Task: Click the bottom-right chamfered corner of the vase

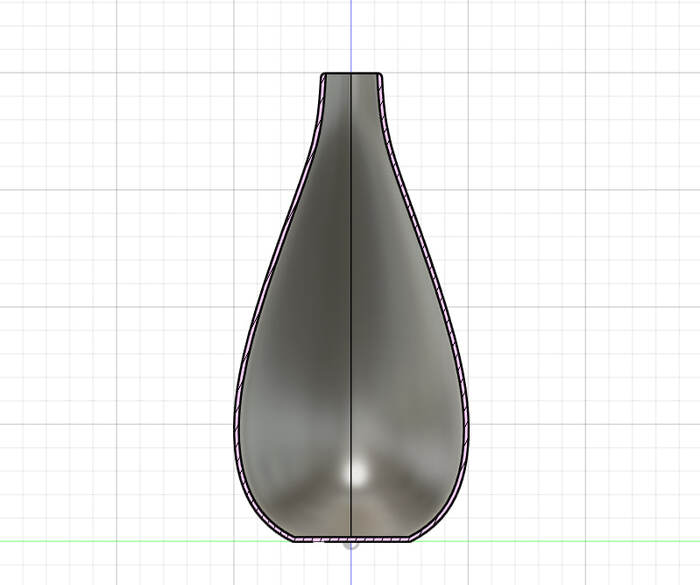Action: pyautogui.click(x=421, y=535)
